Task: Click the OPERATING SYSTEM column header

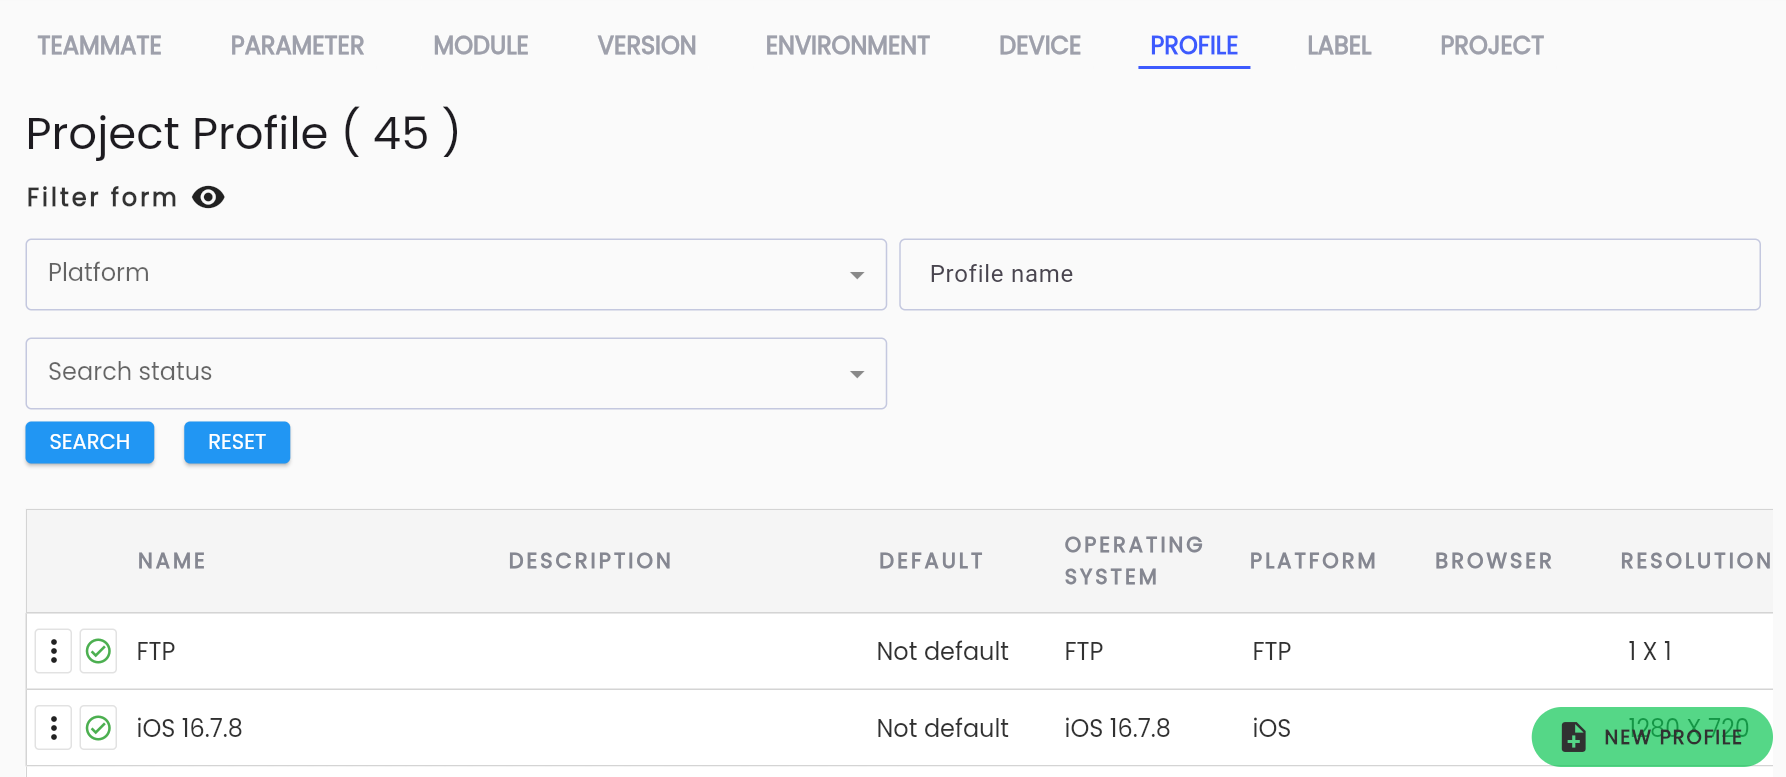Action: (1134, 561)
